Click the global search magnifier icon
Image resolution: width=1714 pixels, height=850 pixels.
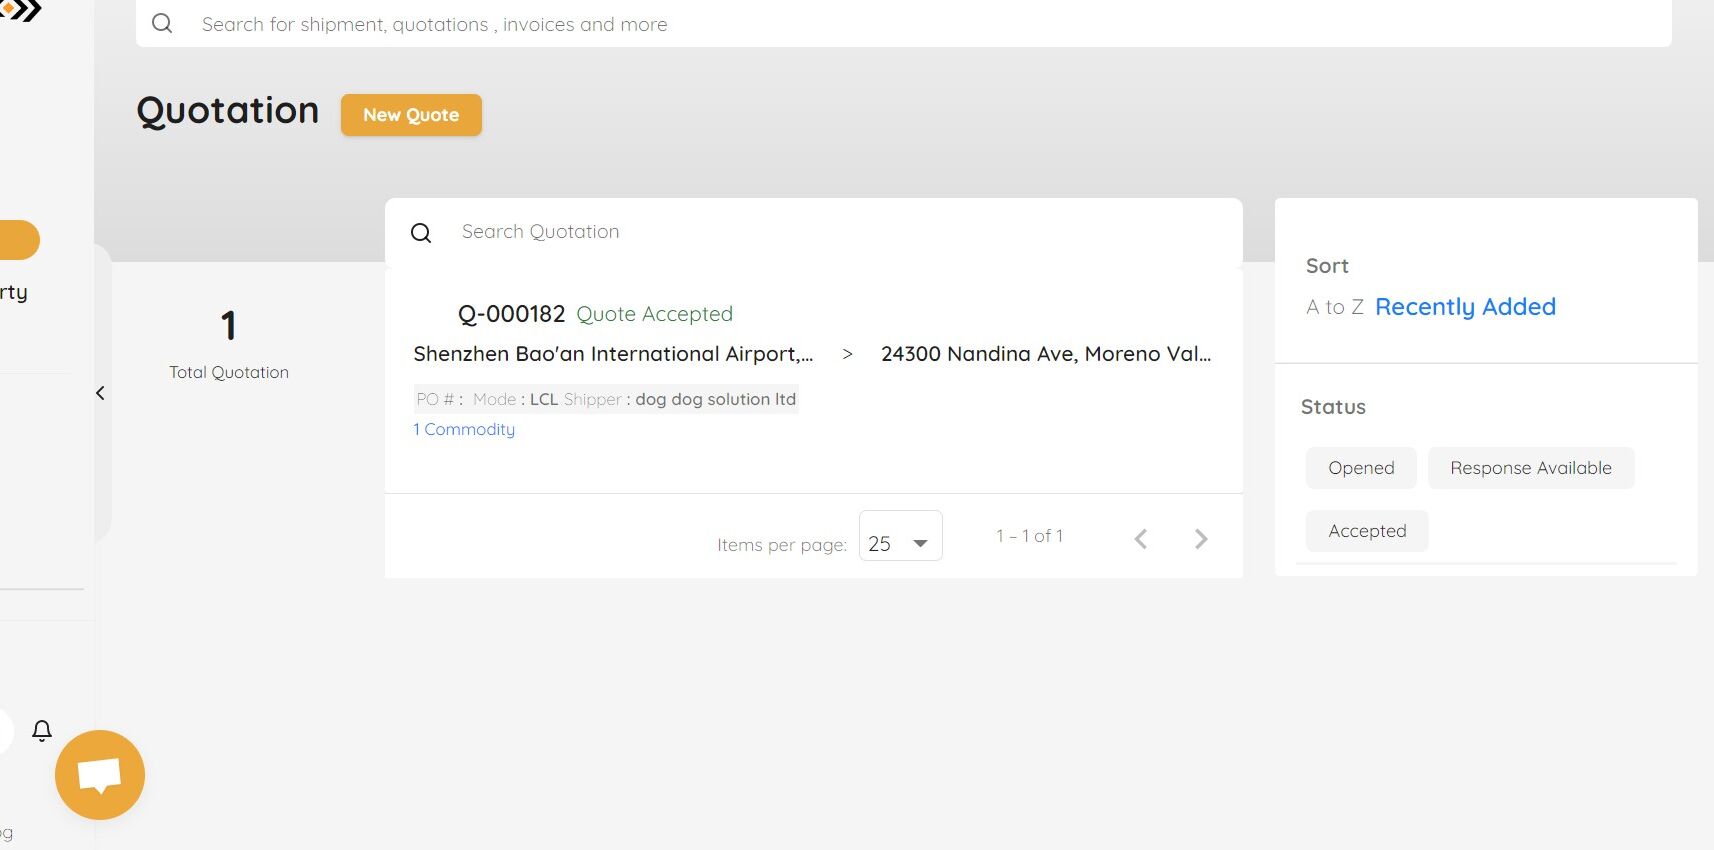162,23
